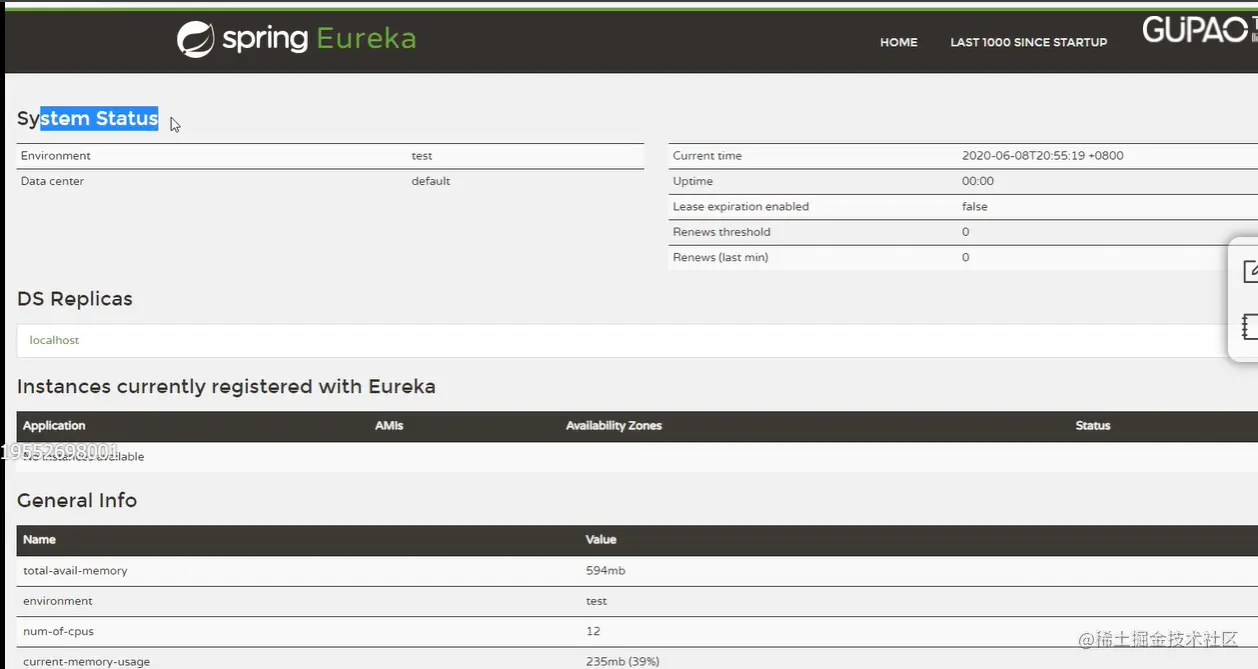This screenshot has height=669, width=1258.
Task: Select the Environment row label
Action: (56, 156)
